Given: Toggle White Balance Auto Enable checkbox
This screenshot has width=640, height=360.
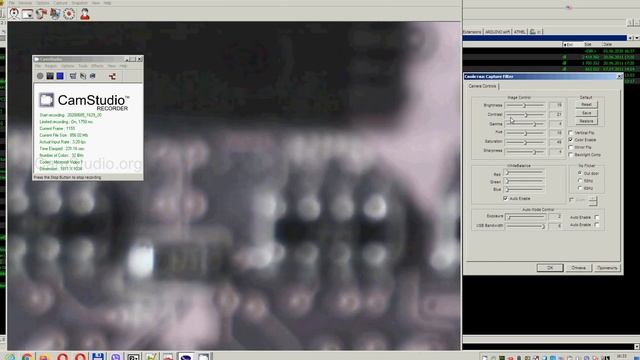Looking at the screenshot, I should tap(505, 198).
